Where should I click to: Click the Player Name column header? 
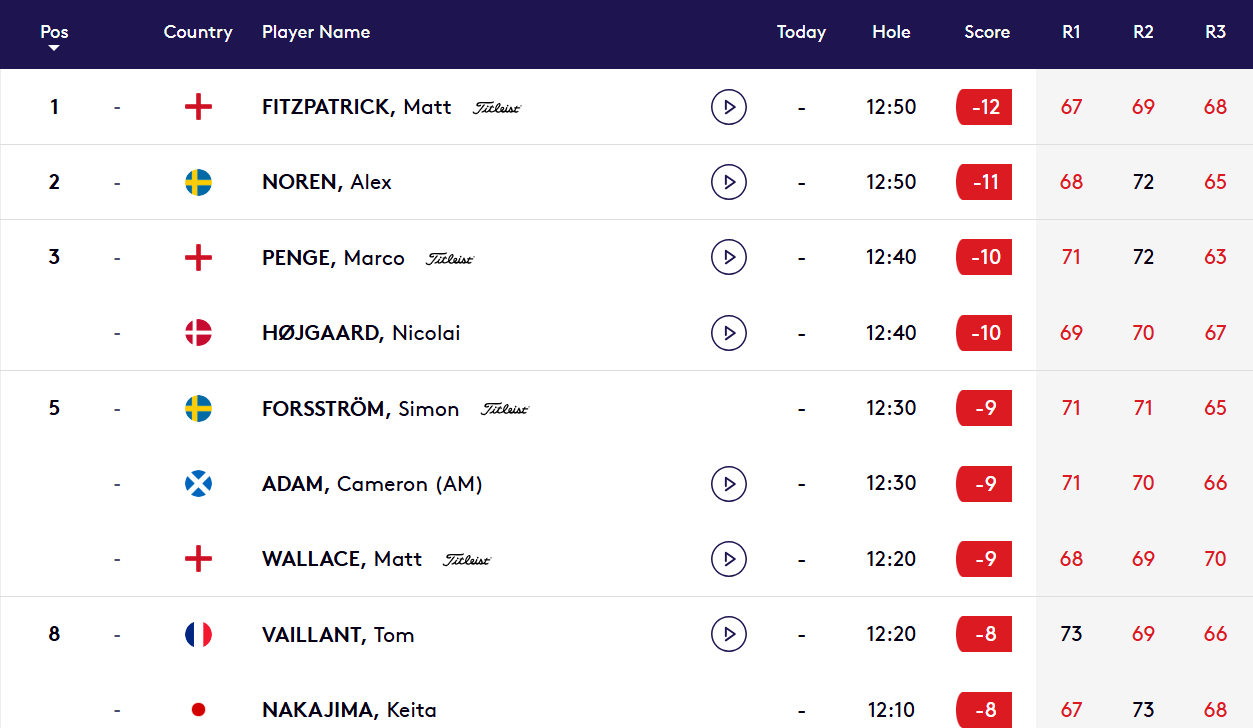[x=316, y=32]
